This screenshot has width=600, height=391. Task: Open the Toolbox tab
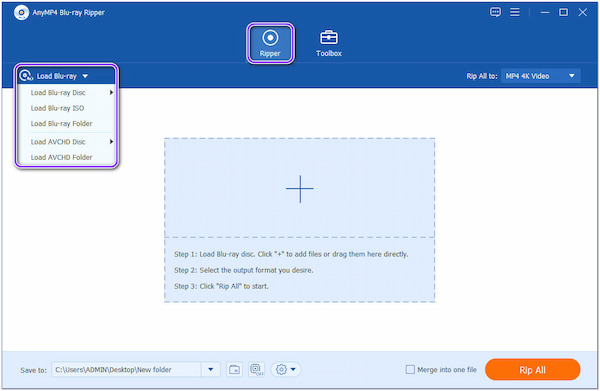(x=329, y=43)
